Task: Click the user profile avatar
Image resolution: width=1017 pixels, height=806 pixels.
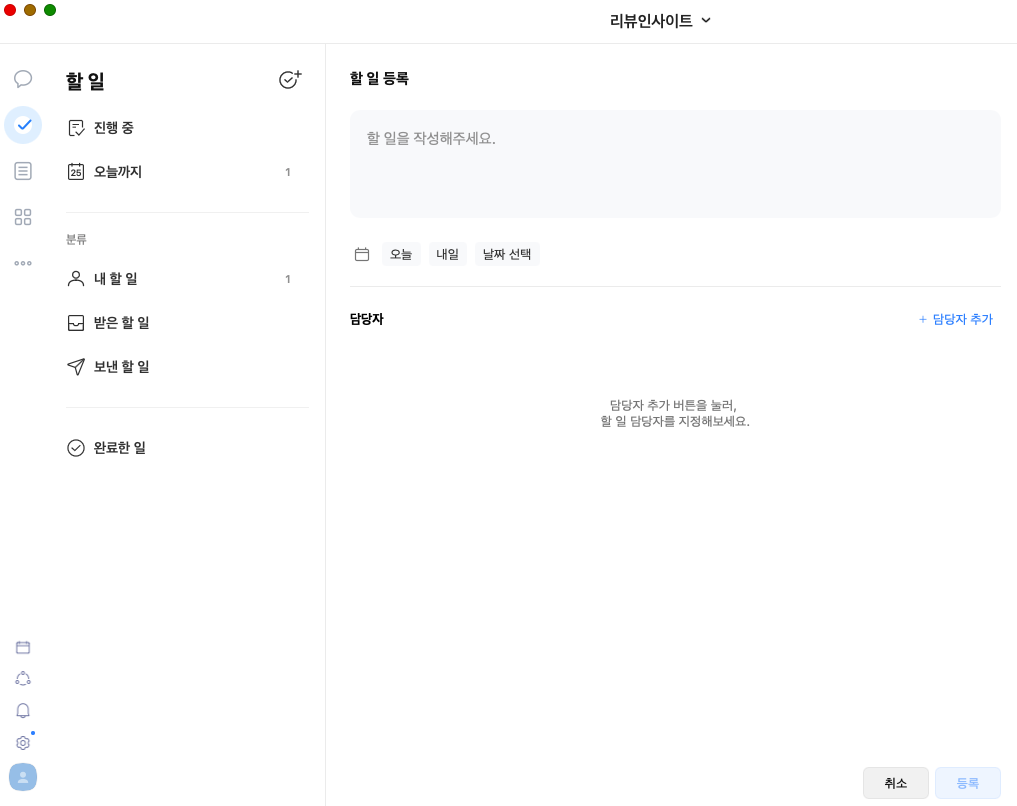Action: pos(23,777)
